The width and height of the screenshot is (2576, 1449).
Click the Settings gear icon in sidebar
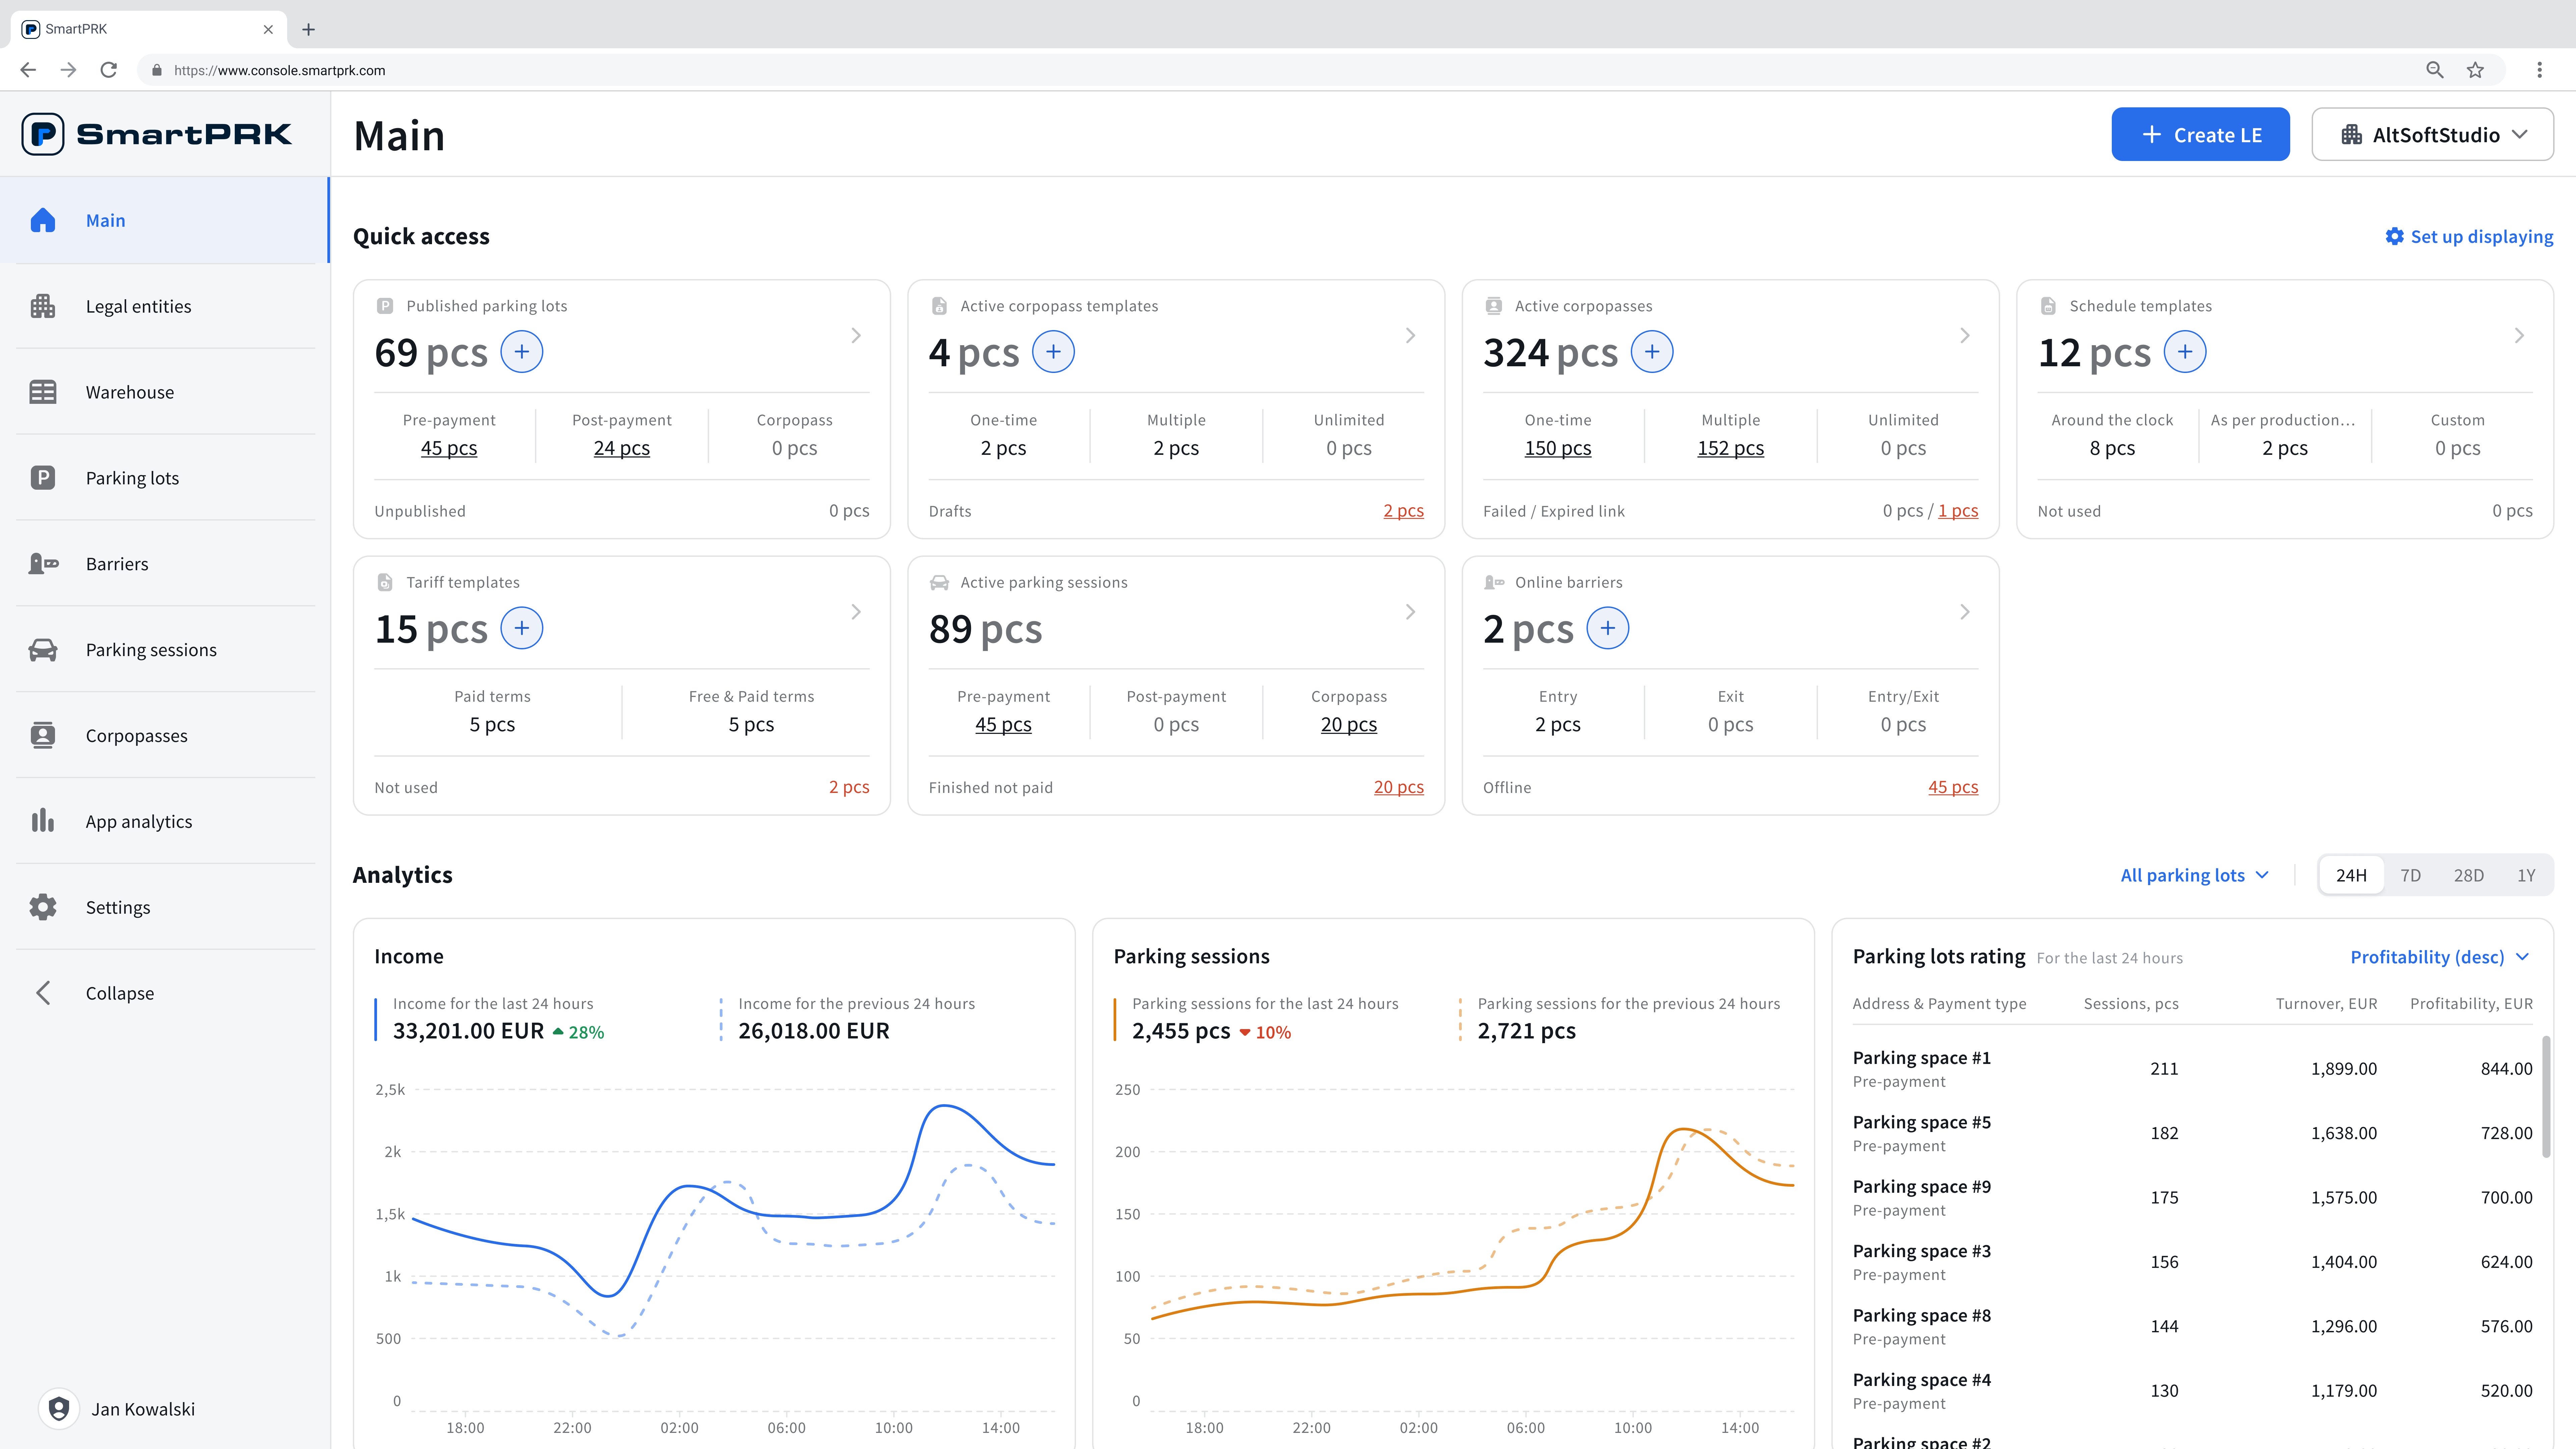(x=43, y=907)
